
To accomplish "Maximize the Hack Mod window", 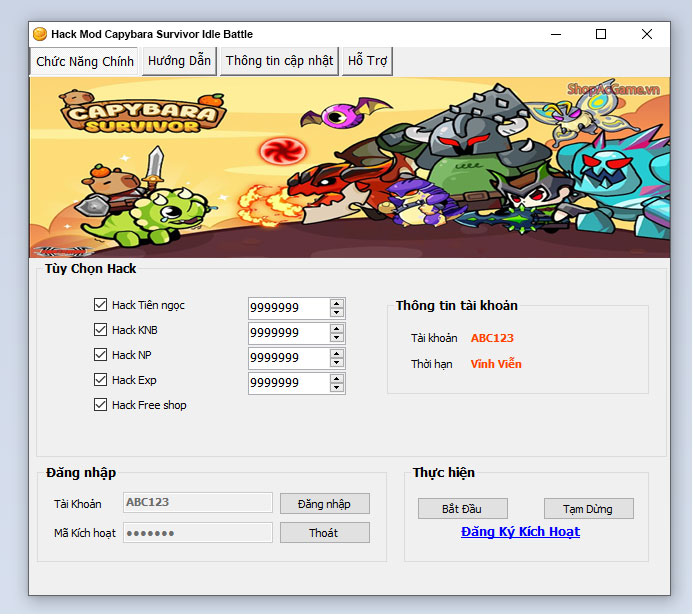I will click(x=601, y=34).
